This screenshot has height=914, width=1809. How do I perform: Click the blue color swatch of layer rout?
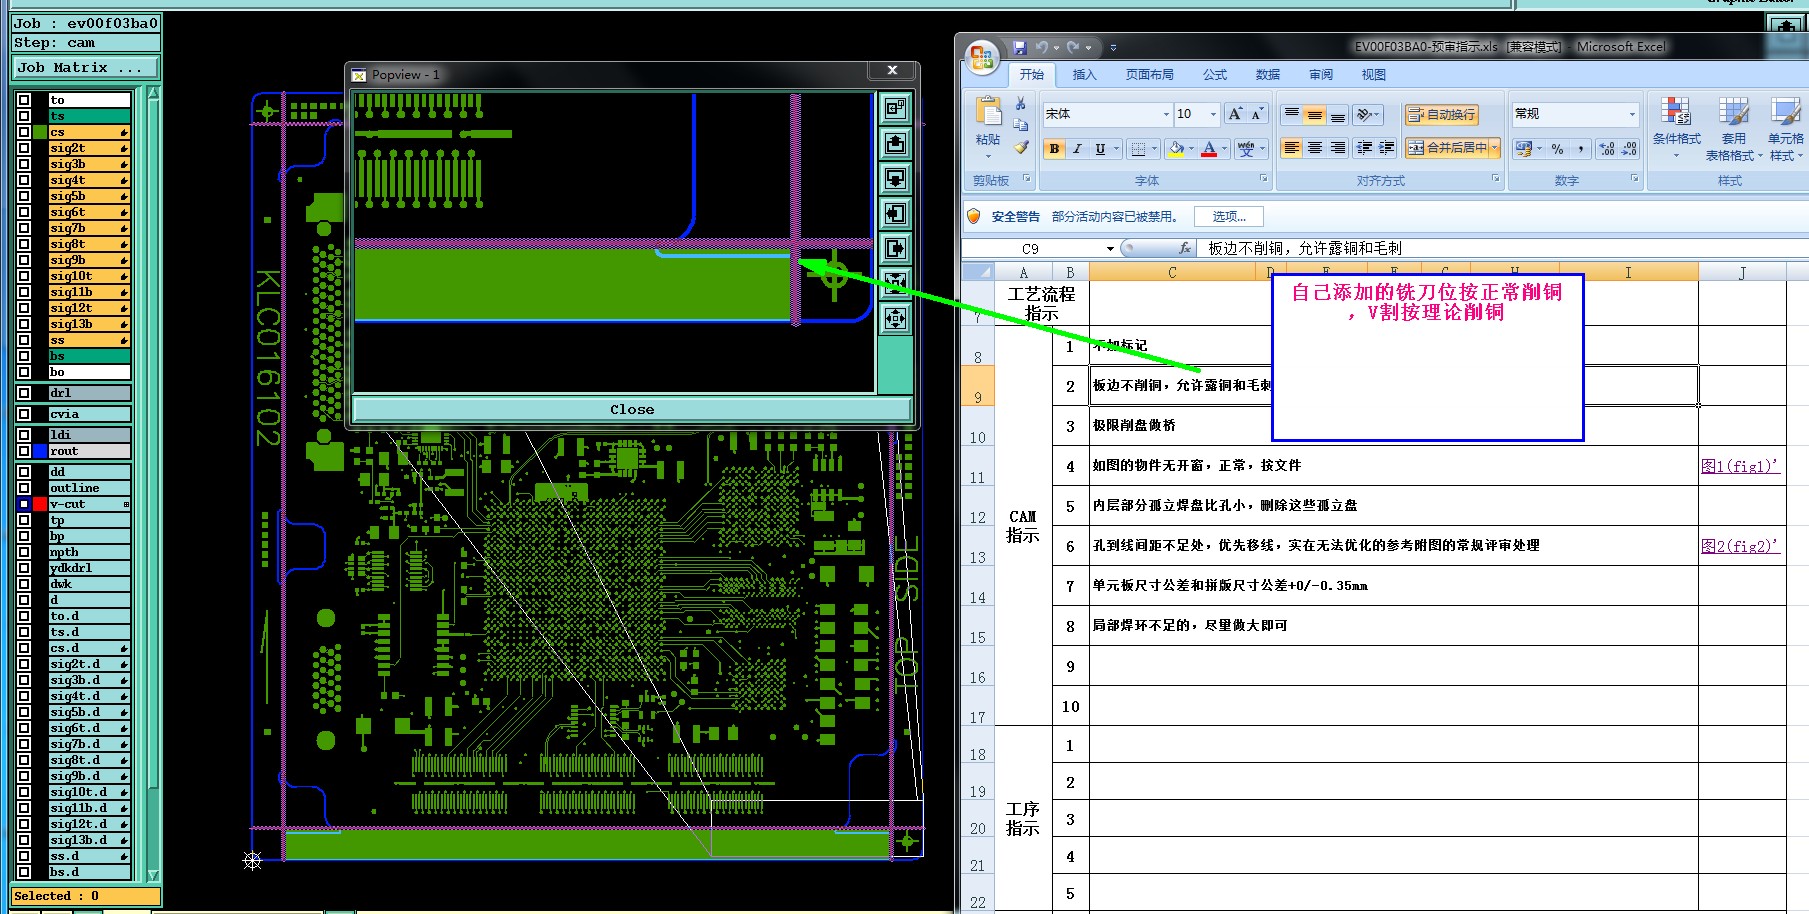40,451
